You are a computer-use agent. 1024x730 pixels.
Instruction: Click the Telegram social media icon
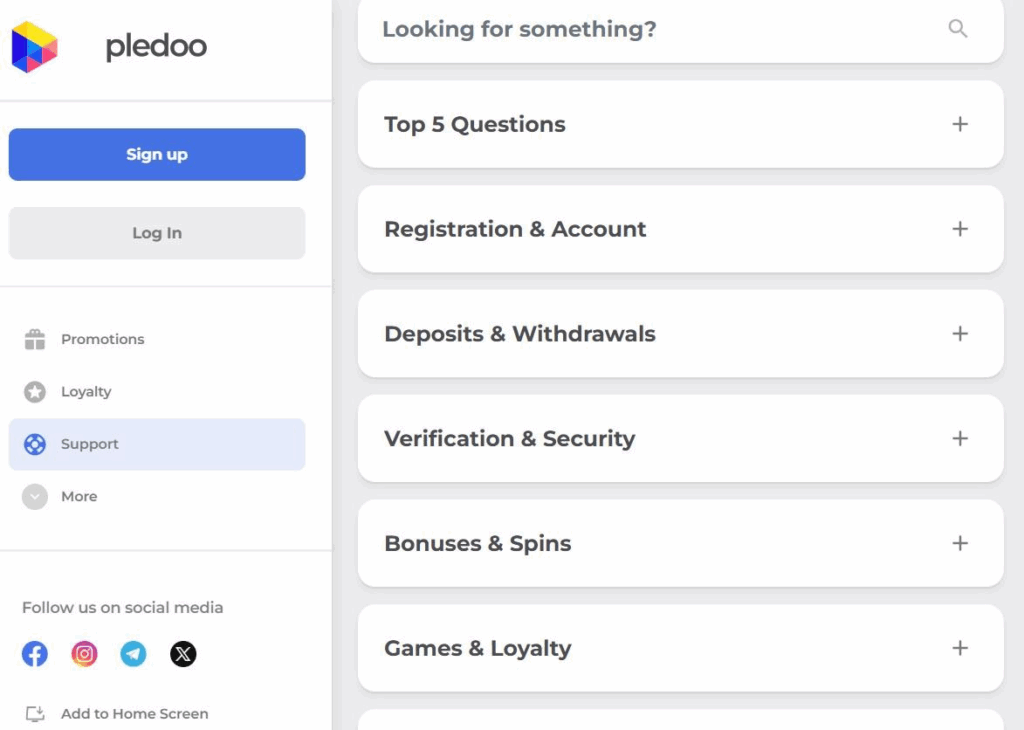[x=134, y=654]
